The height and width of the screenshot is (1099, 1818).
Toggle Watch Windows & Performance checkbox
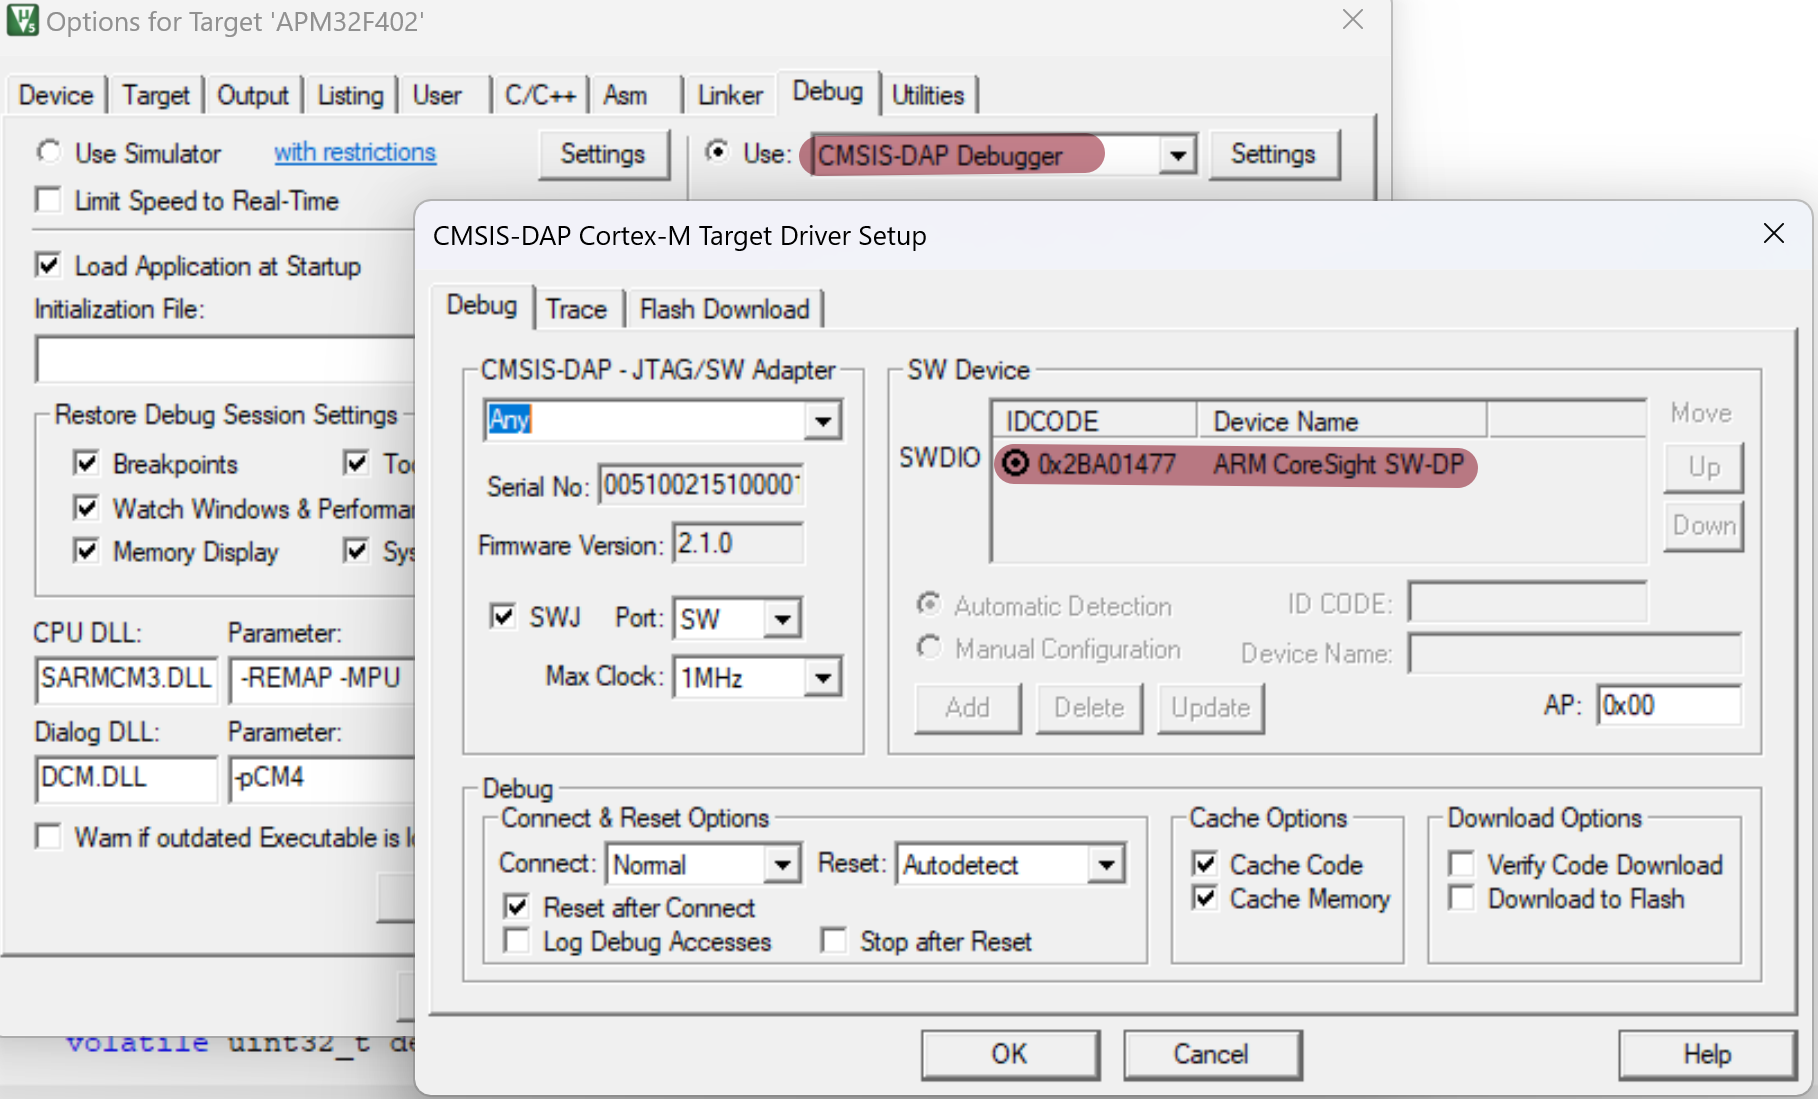point(86,508)
